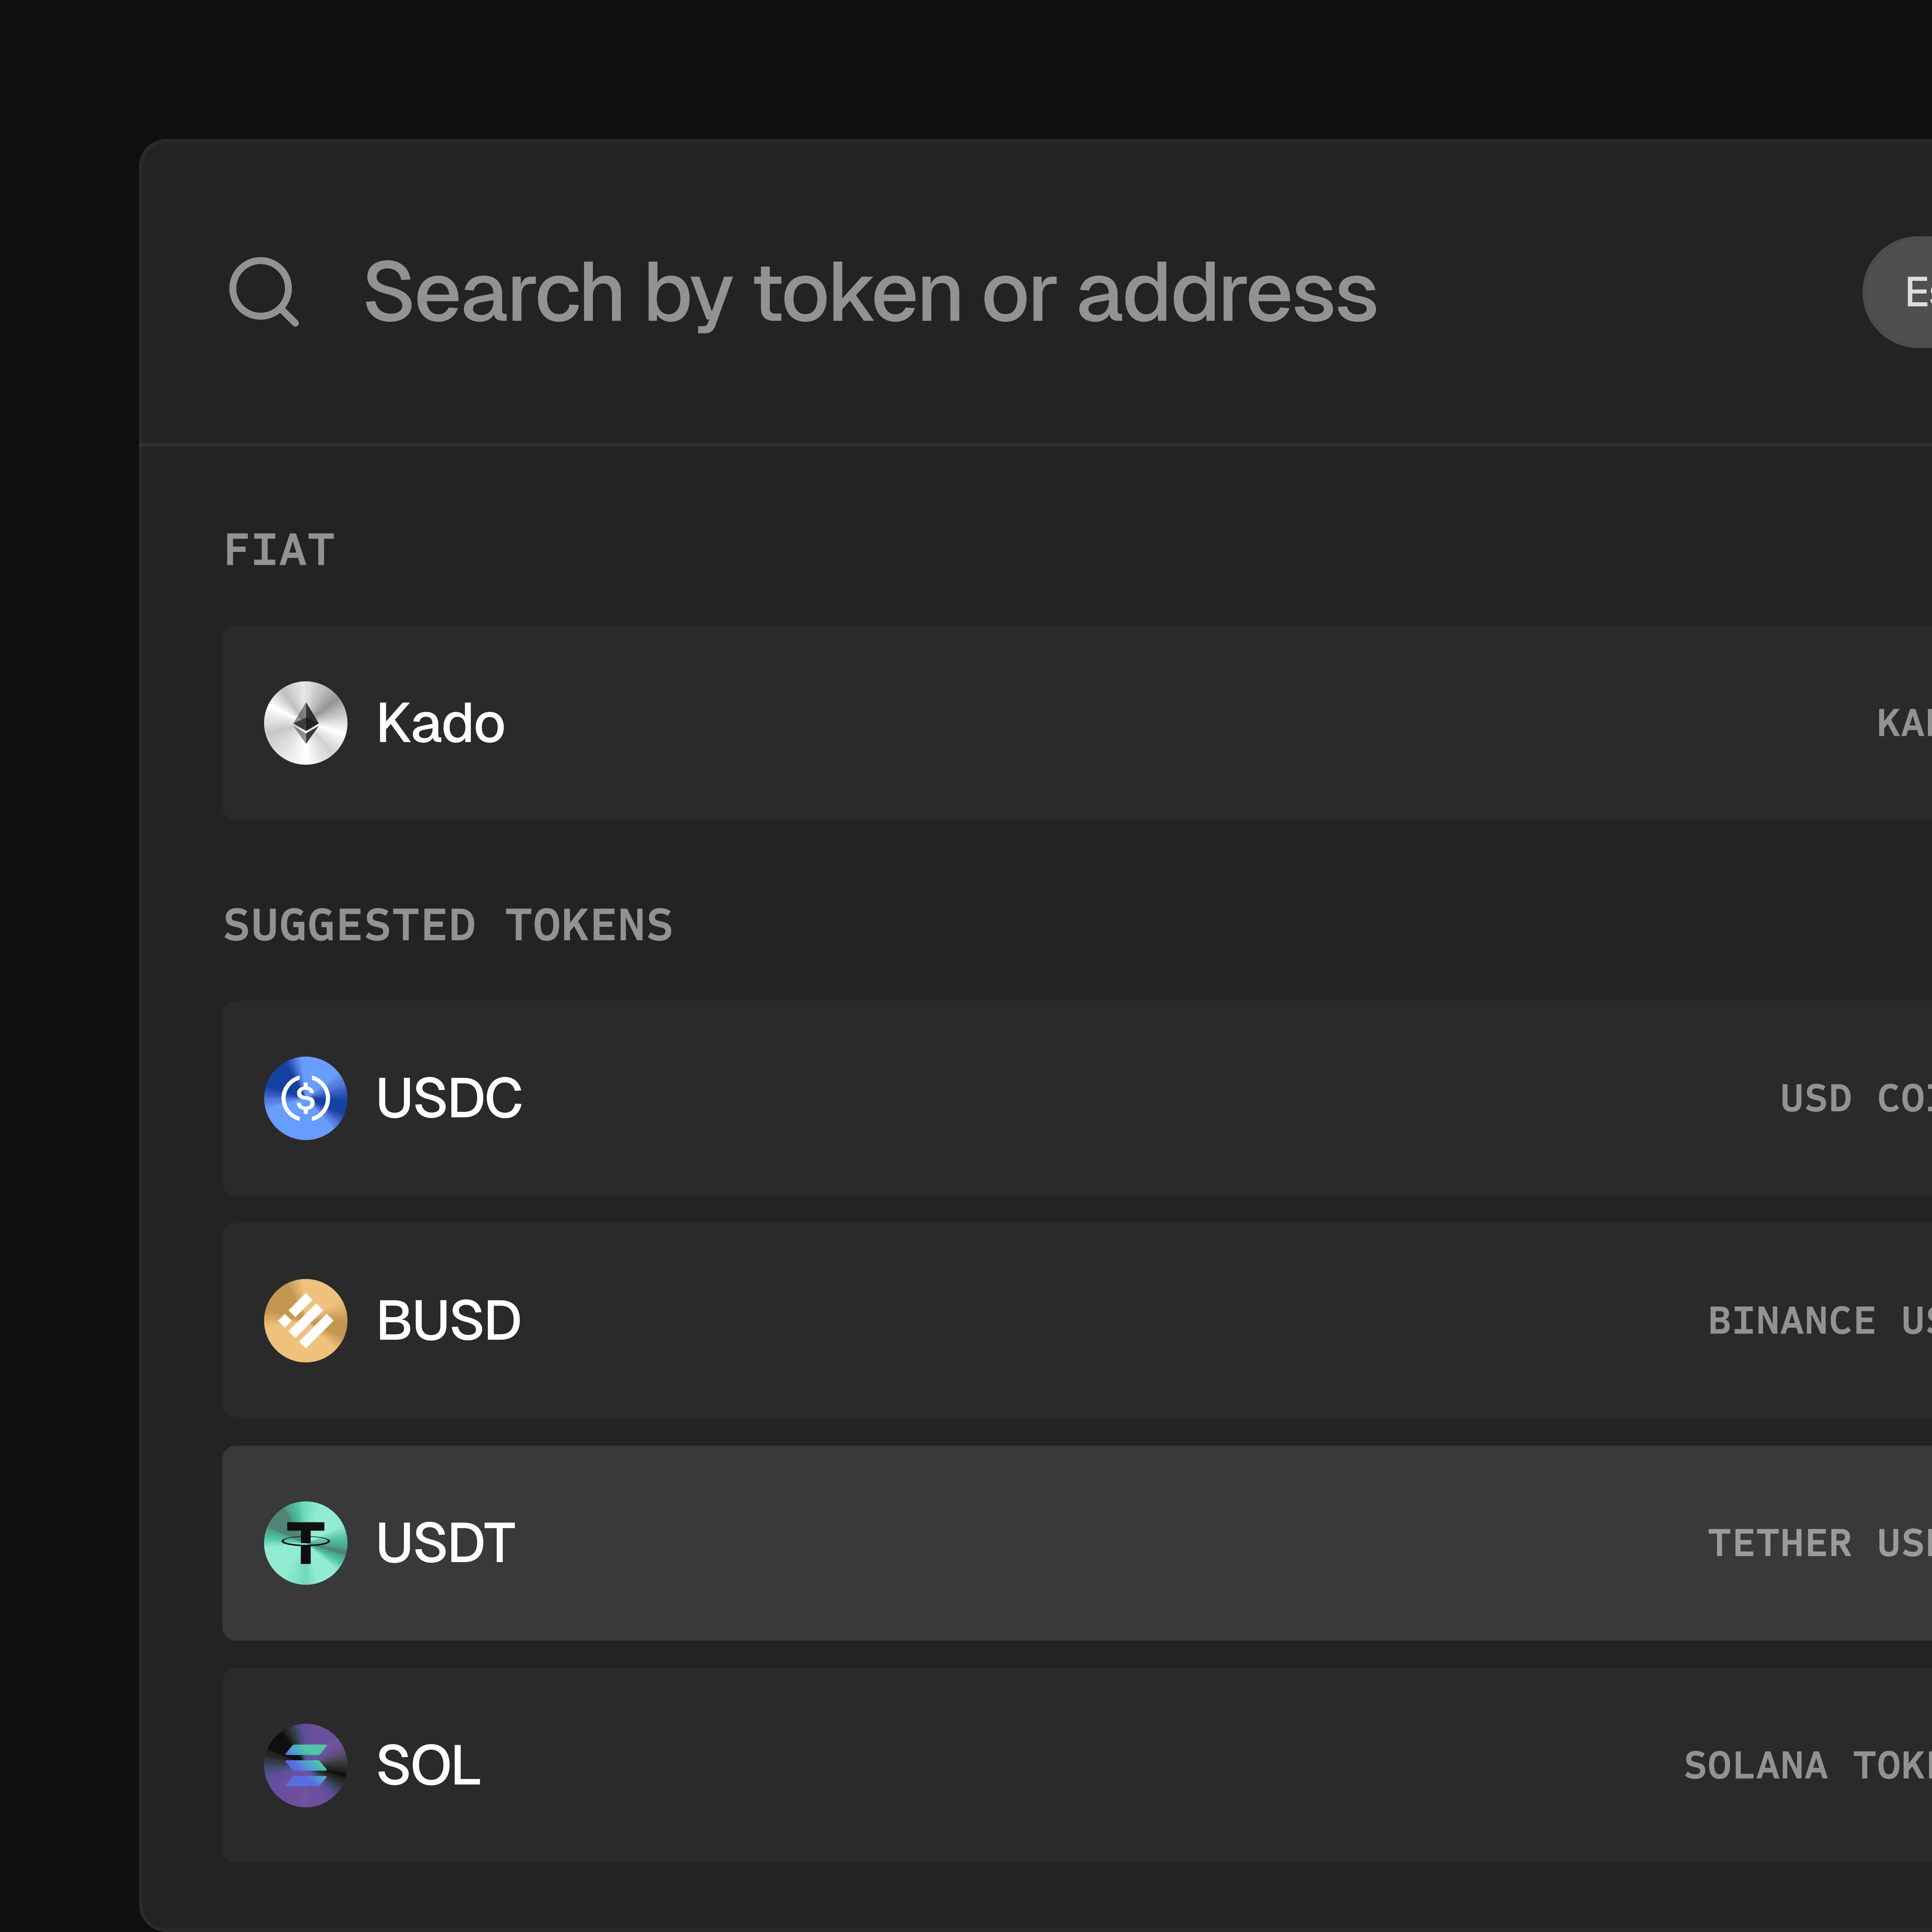Click the Kado Ethereum coin icon
This screenshot has width=1932, height=1932.
click(x=306, y=723)
